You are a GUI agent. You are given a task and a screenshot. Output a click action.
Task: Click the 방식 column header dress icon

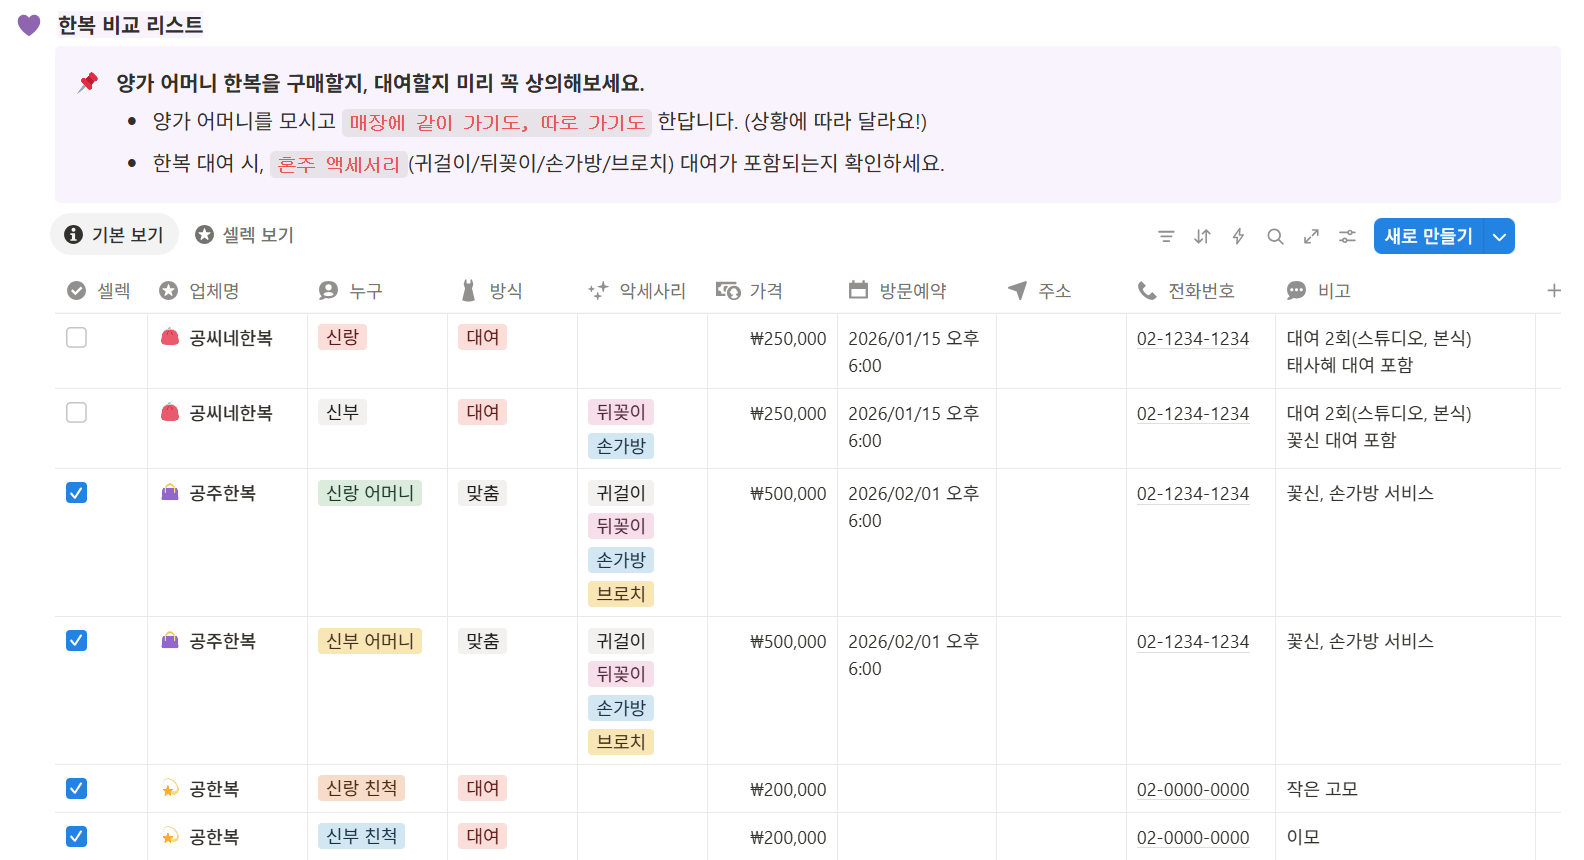pos(468,291)
